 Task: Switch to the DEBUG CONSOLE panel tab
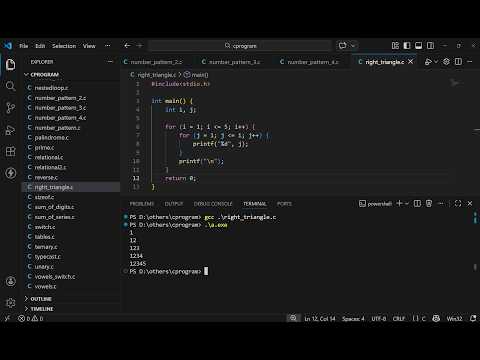[x=213, y=204]
